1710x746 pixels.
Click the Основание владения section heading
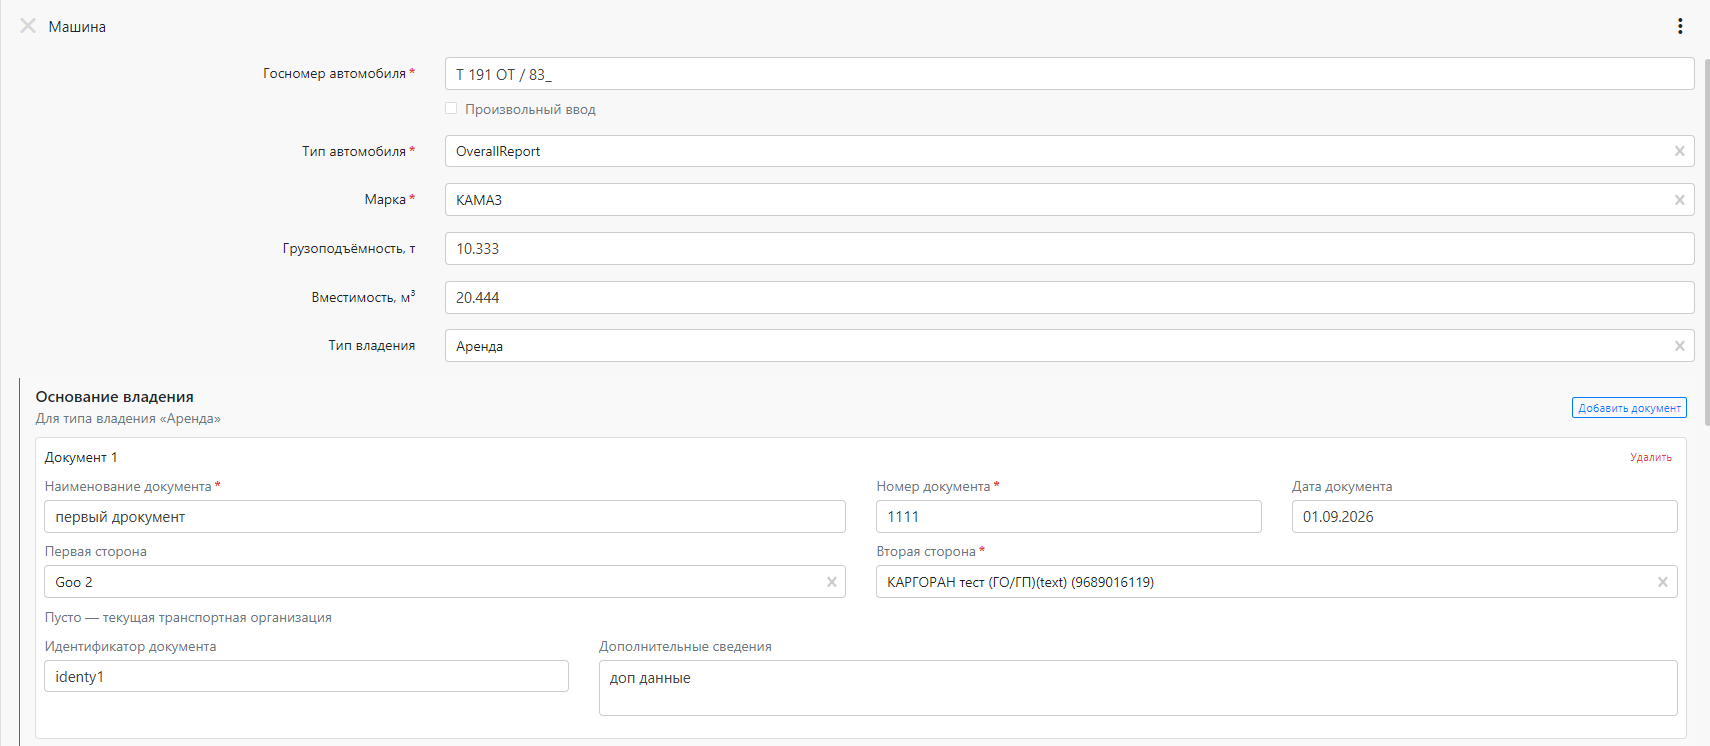click(115, 397)
